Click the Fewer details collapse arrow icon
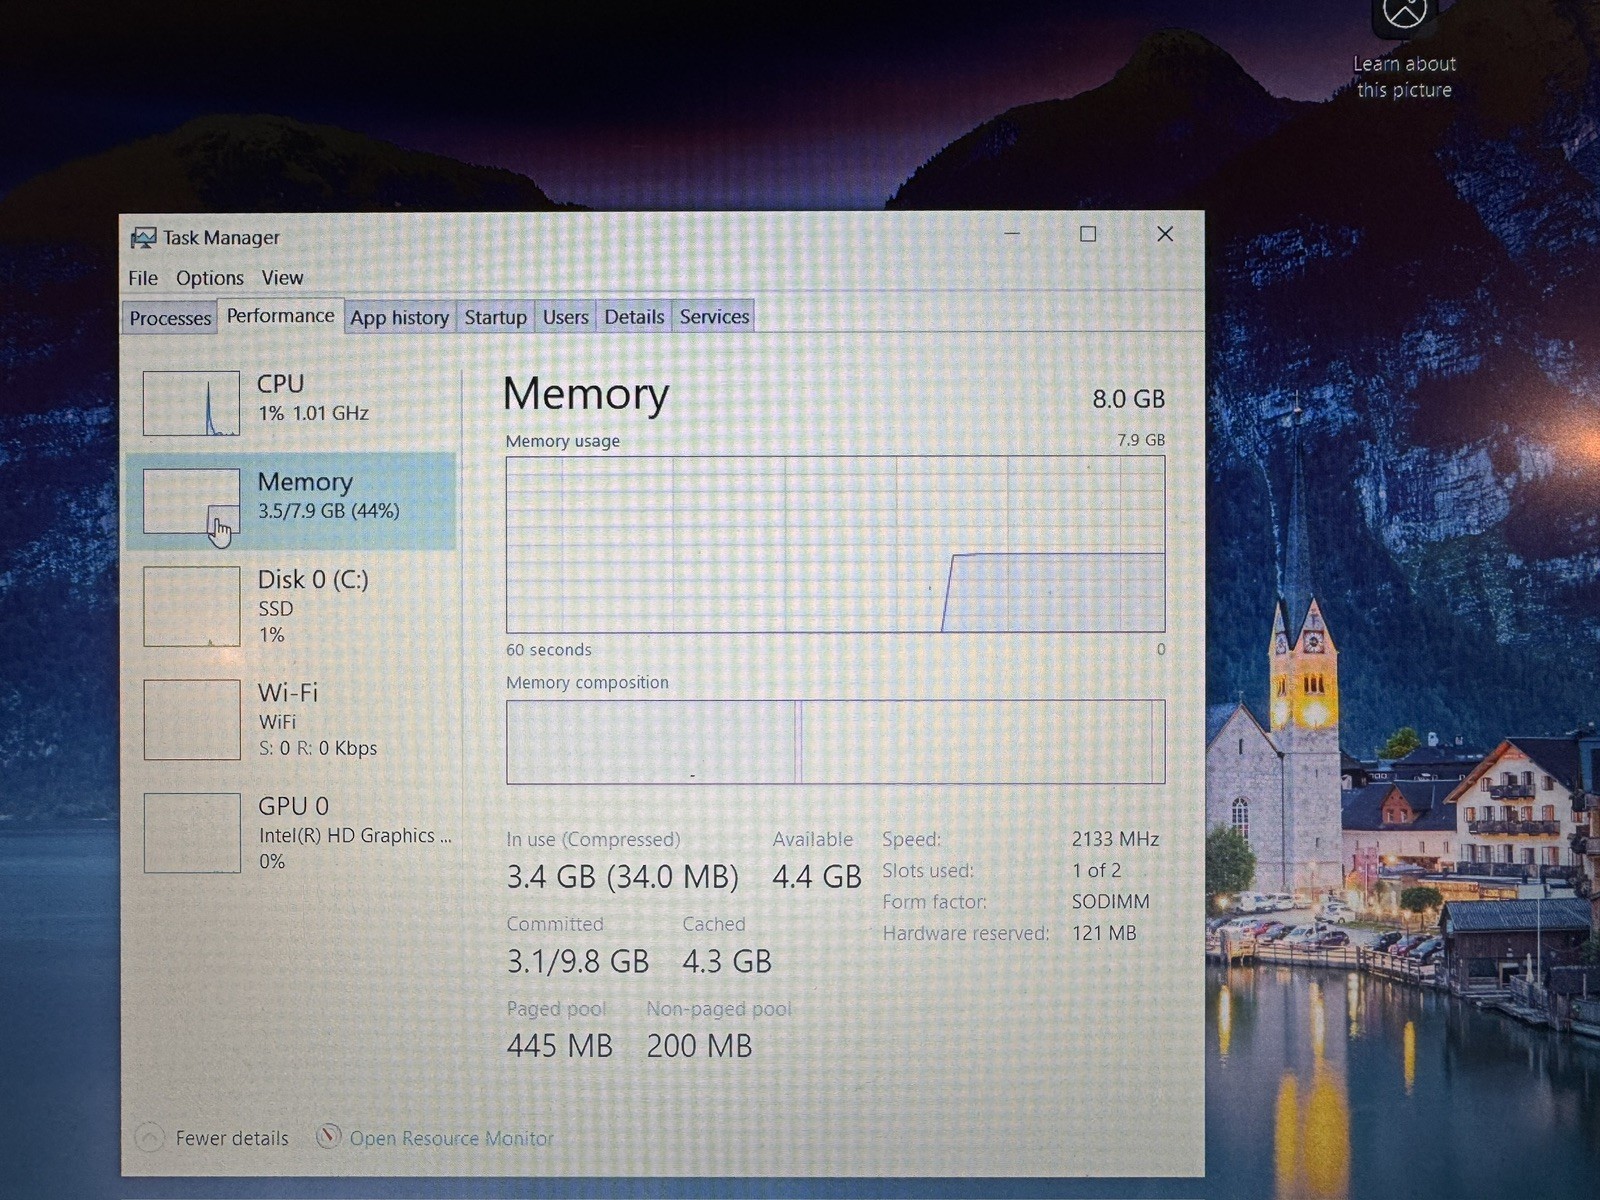The height and width of the screenshot is (1200, 1600). 149,1138
